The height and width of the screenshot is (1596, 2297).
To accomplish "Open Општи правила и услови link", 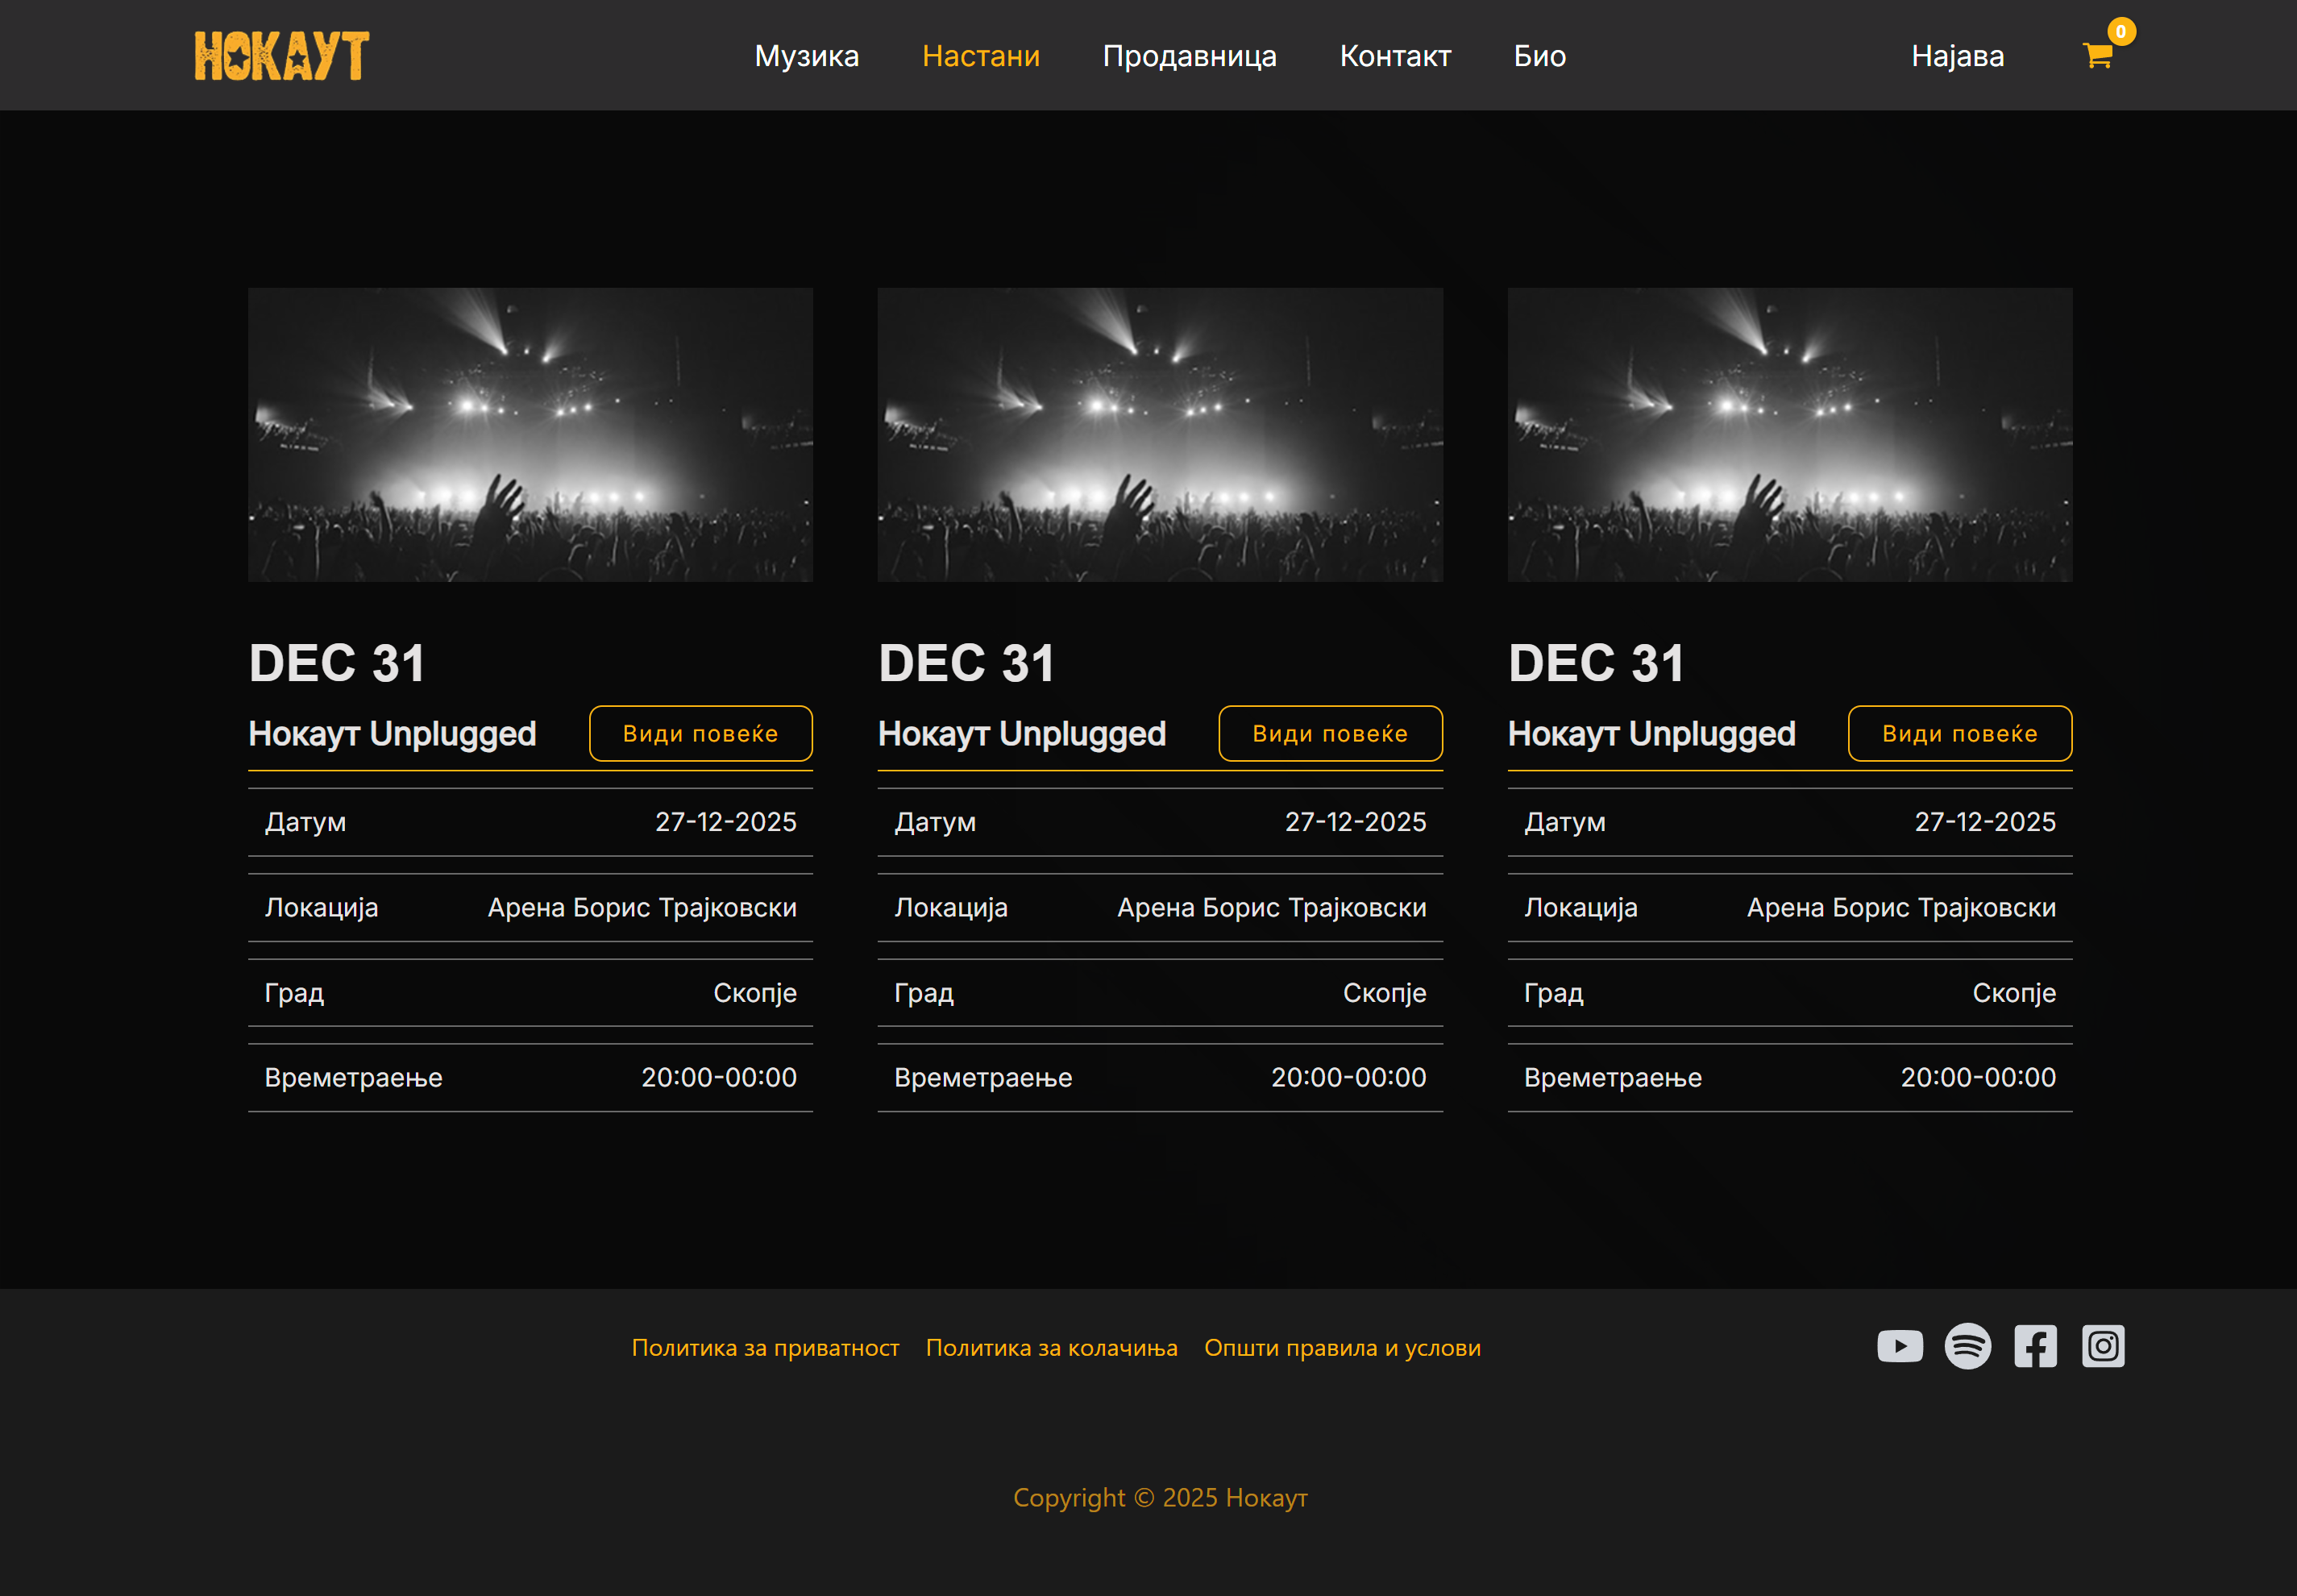I will [x=1342, y=1348].
